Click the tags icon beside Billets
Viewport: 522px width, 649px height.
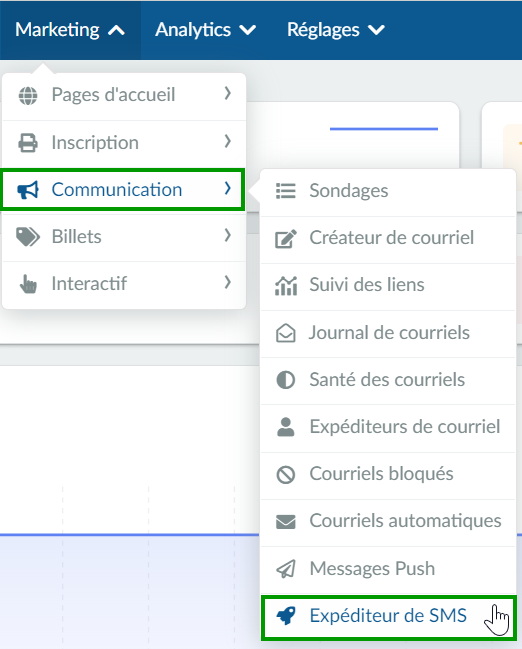coord(28,237)
